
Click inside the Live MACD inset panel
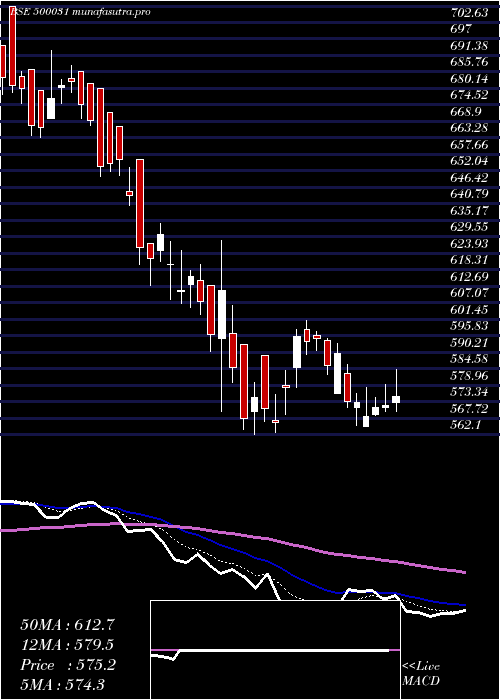[x=275, y=650]
